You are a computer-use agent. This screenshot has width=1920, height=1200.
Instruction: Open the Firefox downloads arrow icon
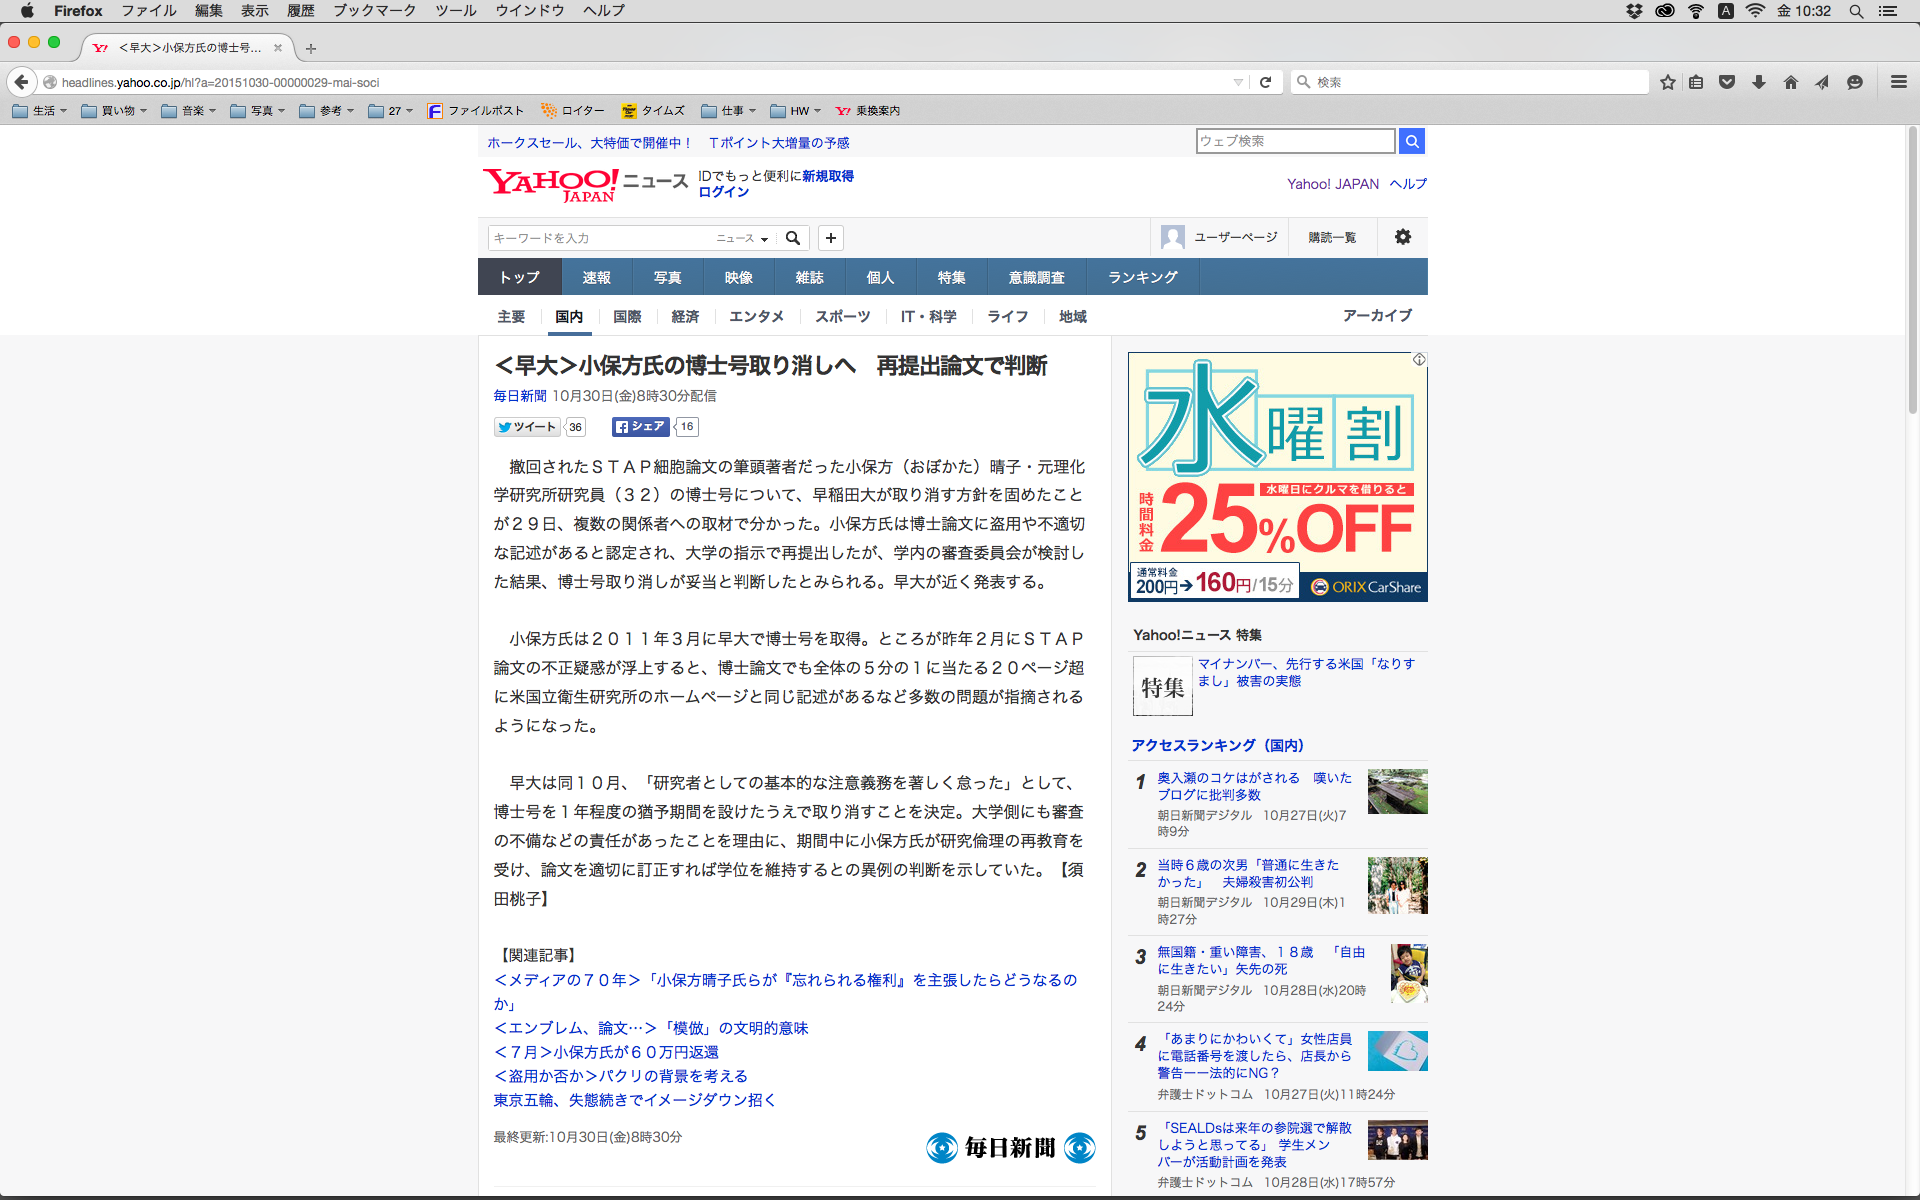pos(1759,82)
